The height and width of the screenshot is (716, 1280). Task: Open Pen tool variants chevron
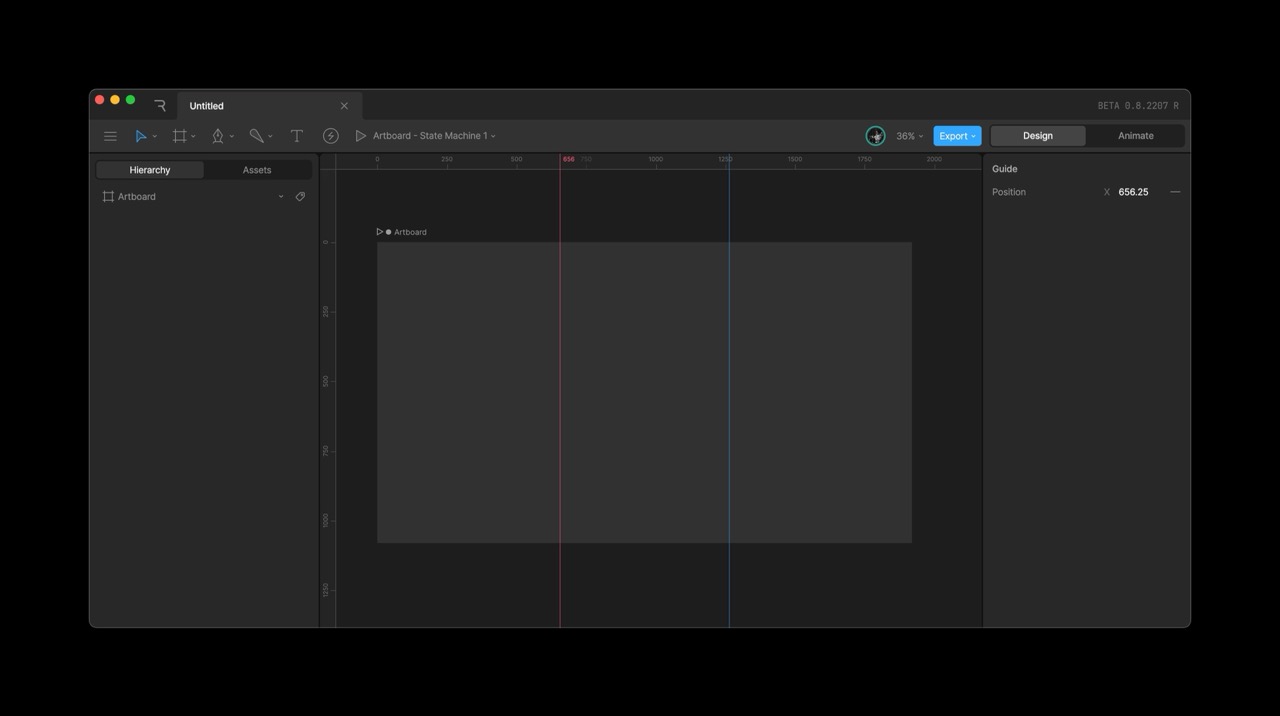232,136
